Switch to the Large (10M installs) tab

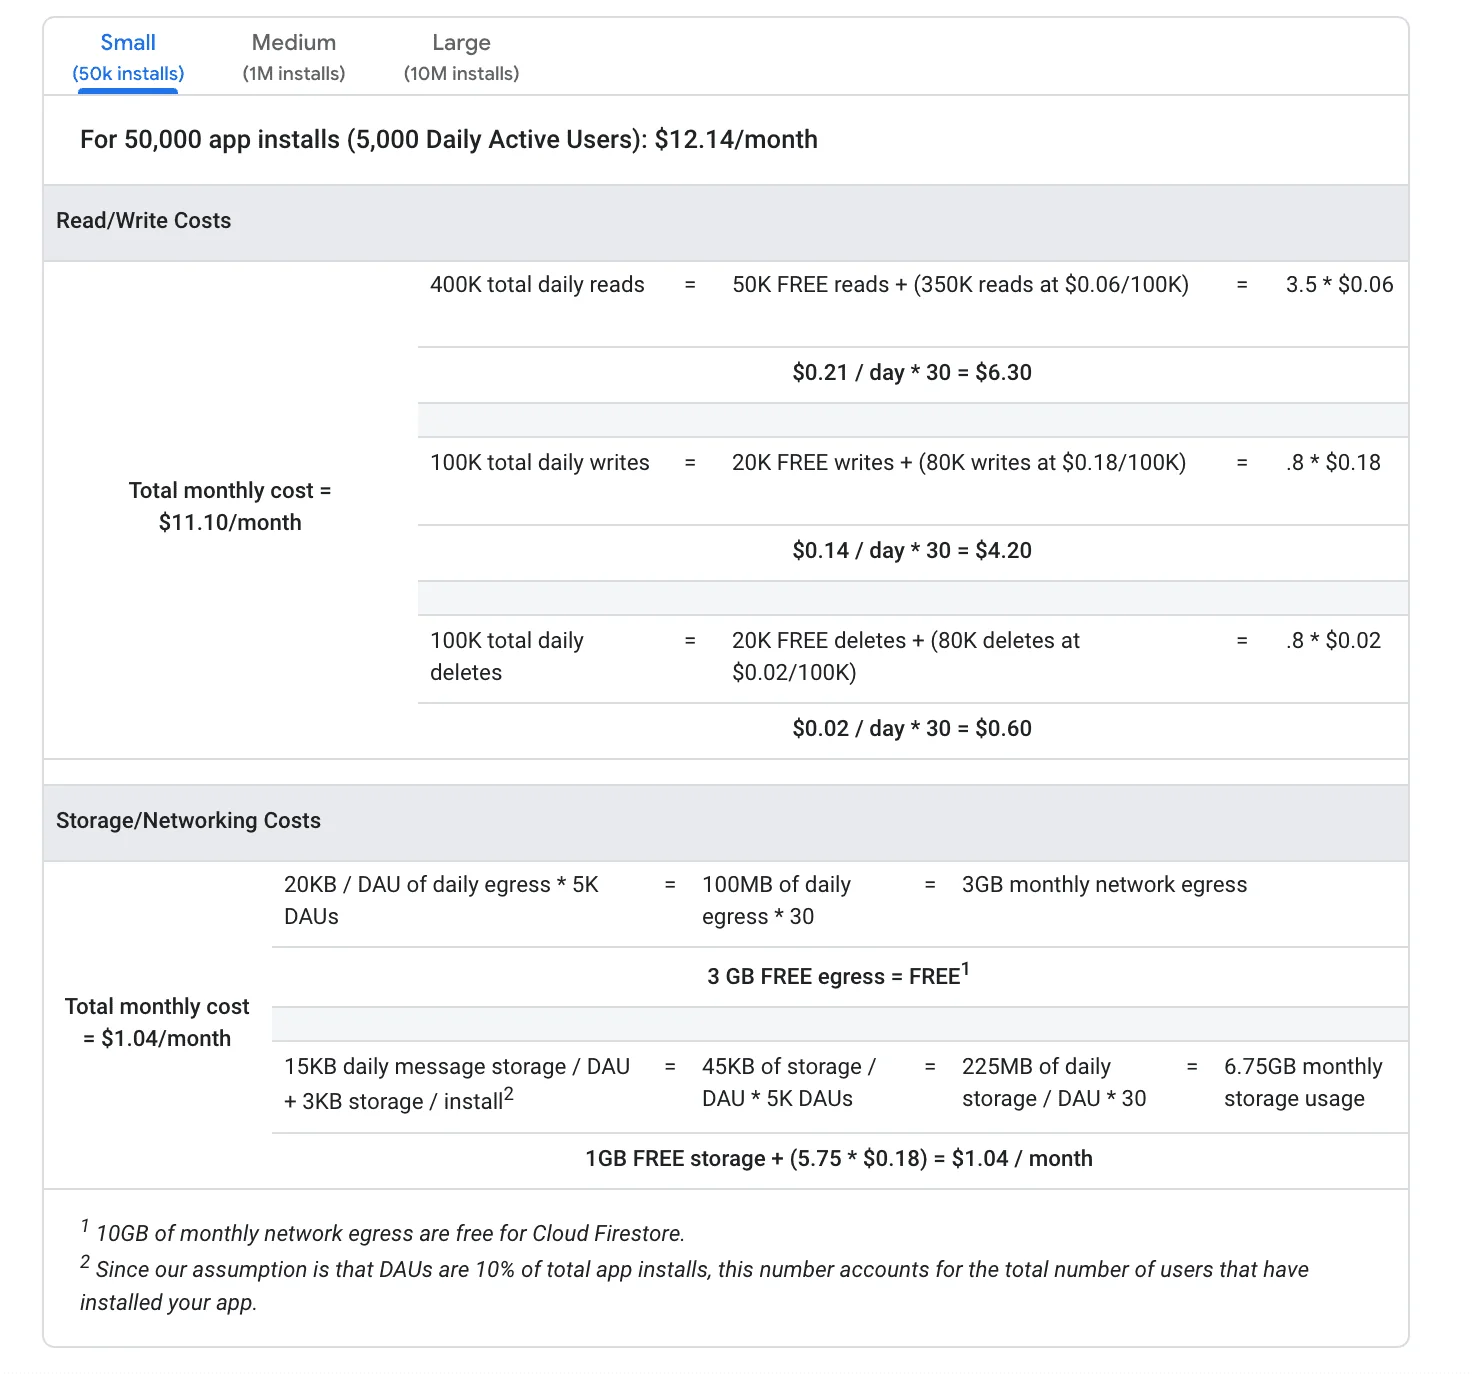point(461,57)
